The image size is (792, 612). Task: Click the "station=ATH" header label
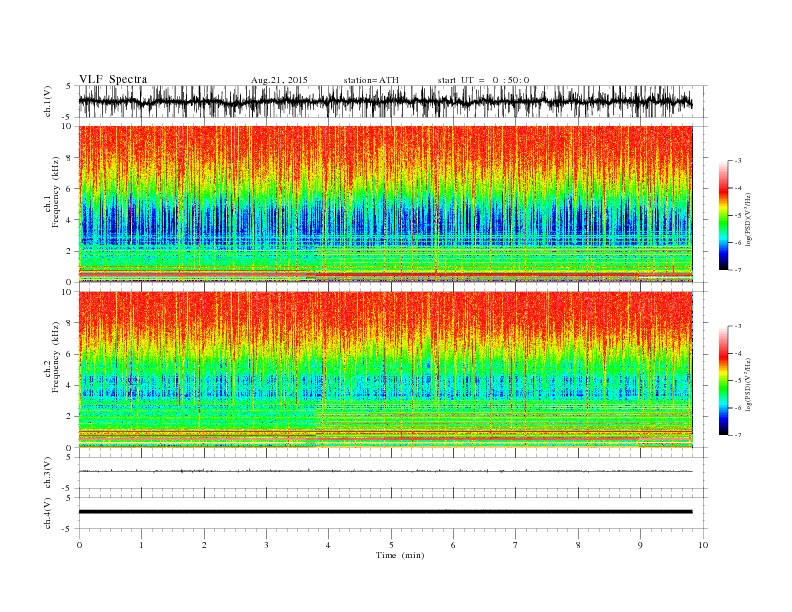(371, 80)
